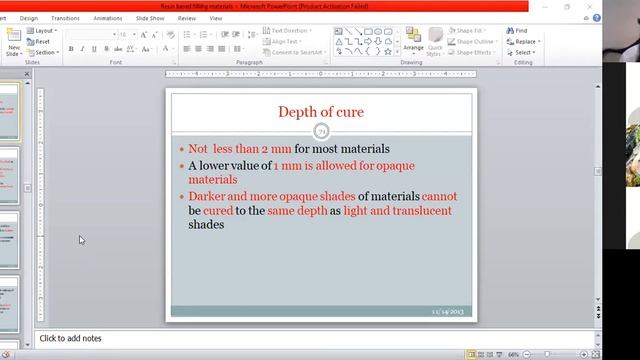Click the zoom slider handle
Screen dimensions: 640x360
pos(547,355)
